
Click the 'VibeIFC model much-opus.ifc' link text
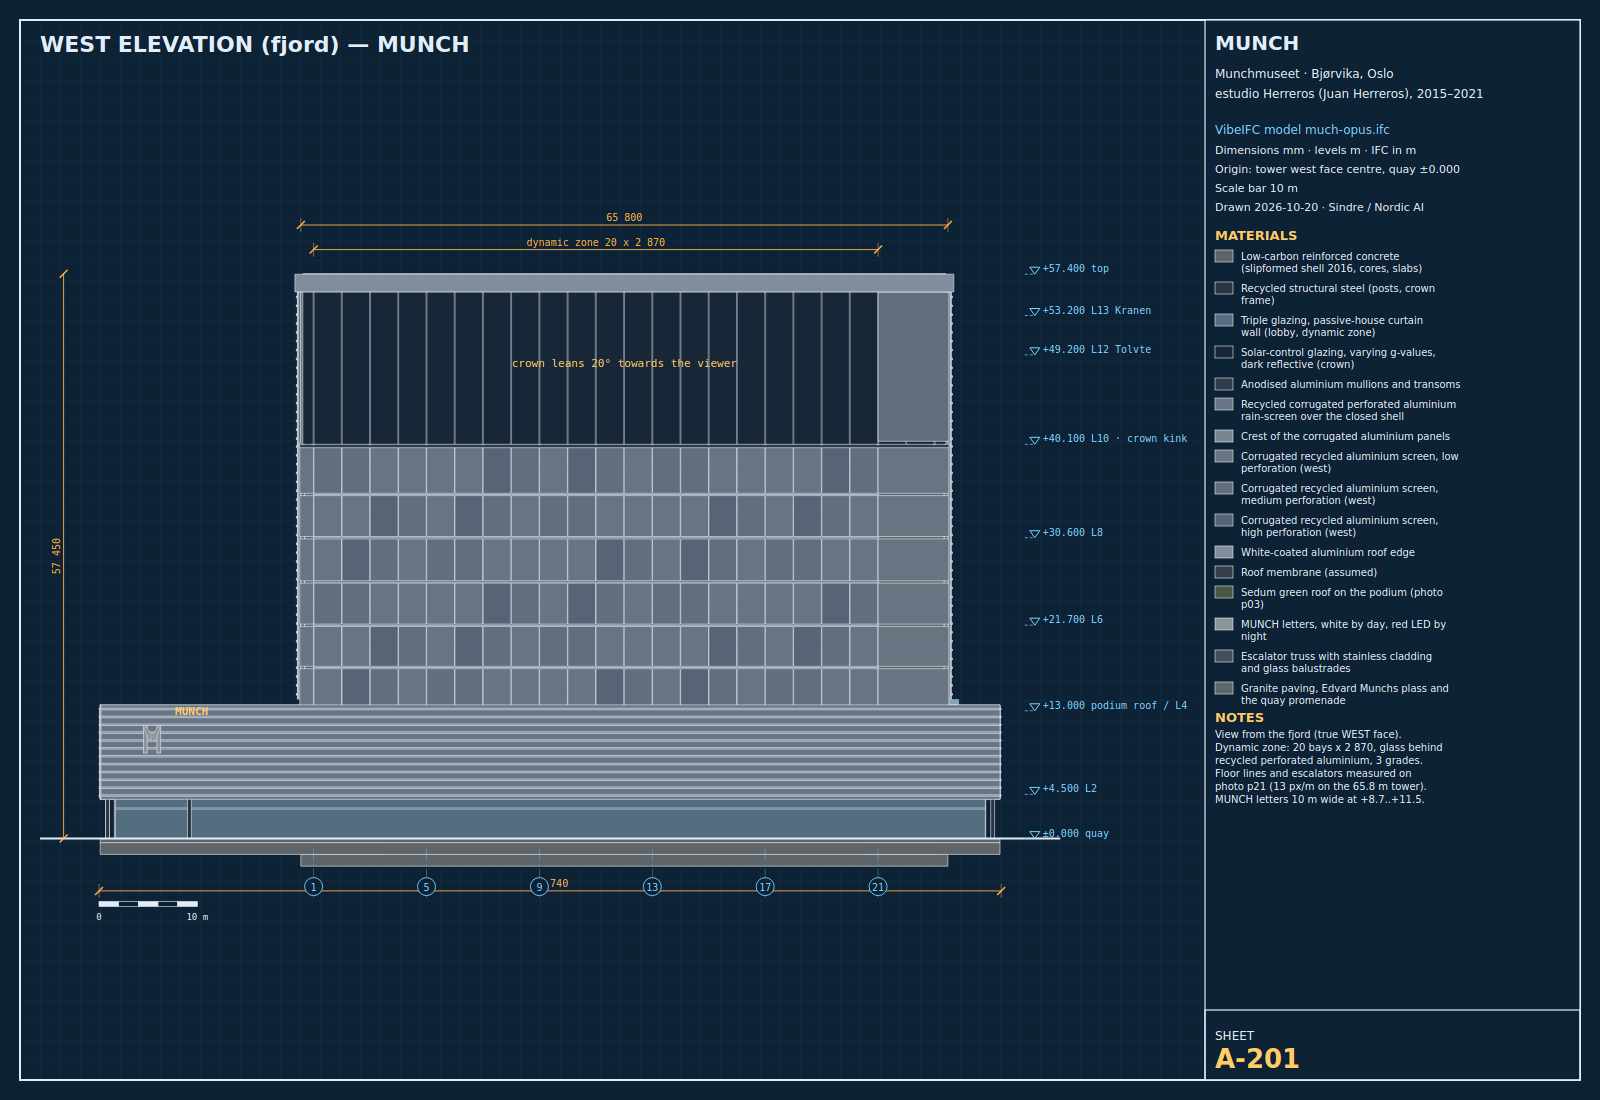click(x=1302, y=130)
